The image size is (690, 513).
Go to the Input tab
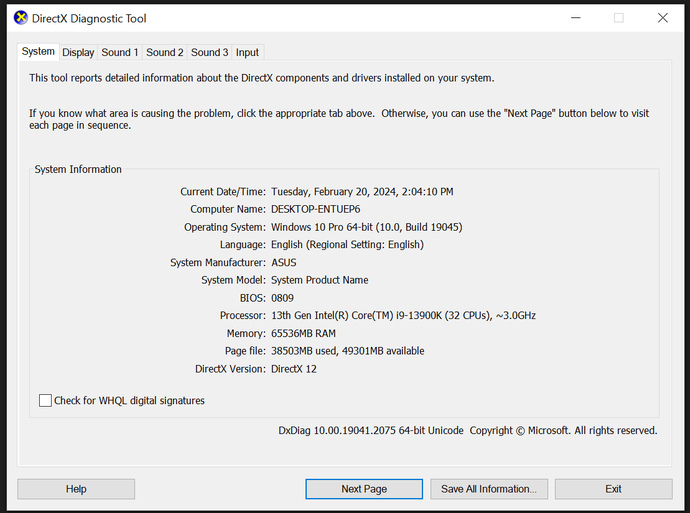[247, 52]
